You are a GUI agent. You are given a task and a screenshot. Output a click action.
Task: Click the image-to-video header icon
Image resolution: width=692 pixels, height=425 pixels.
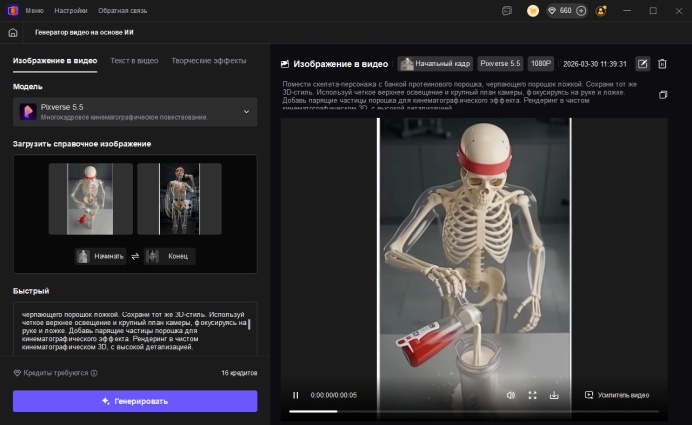(x=285, y=64)
